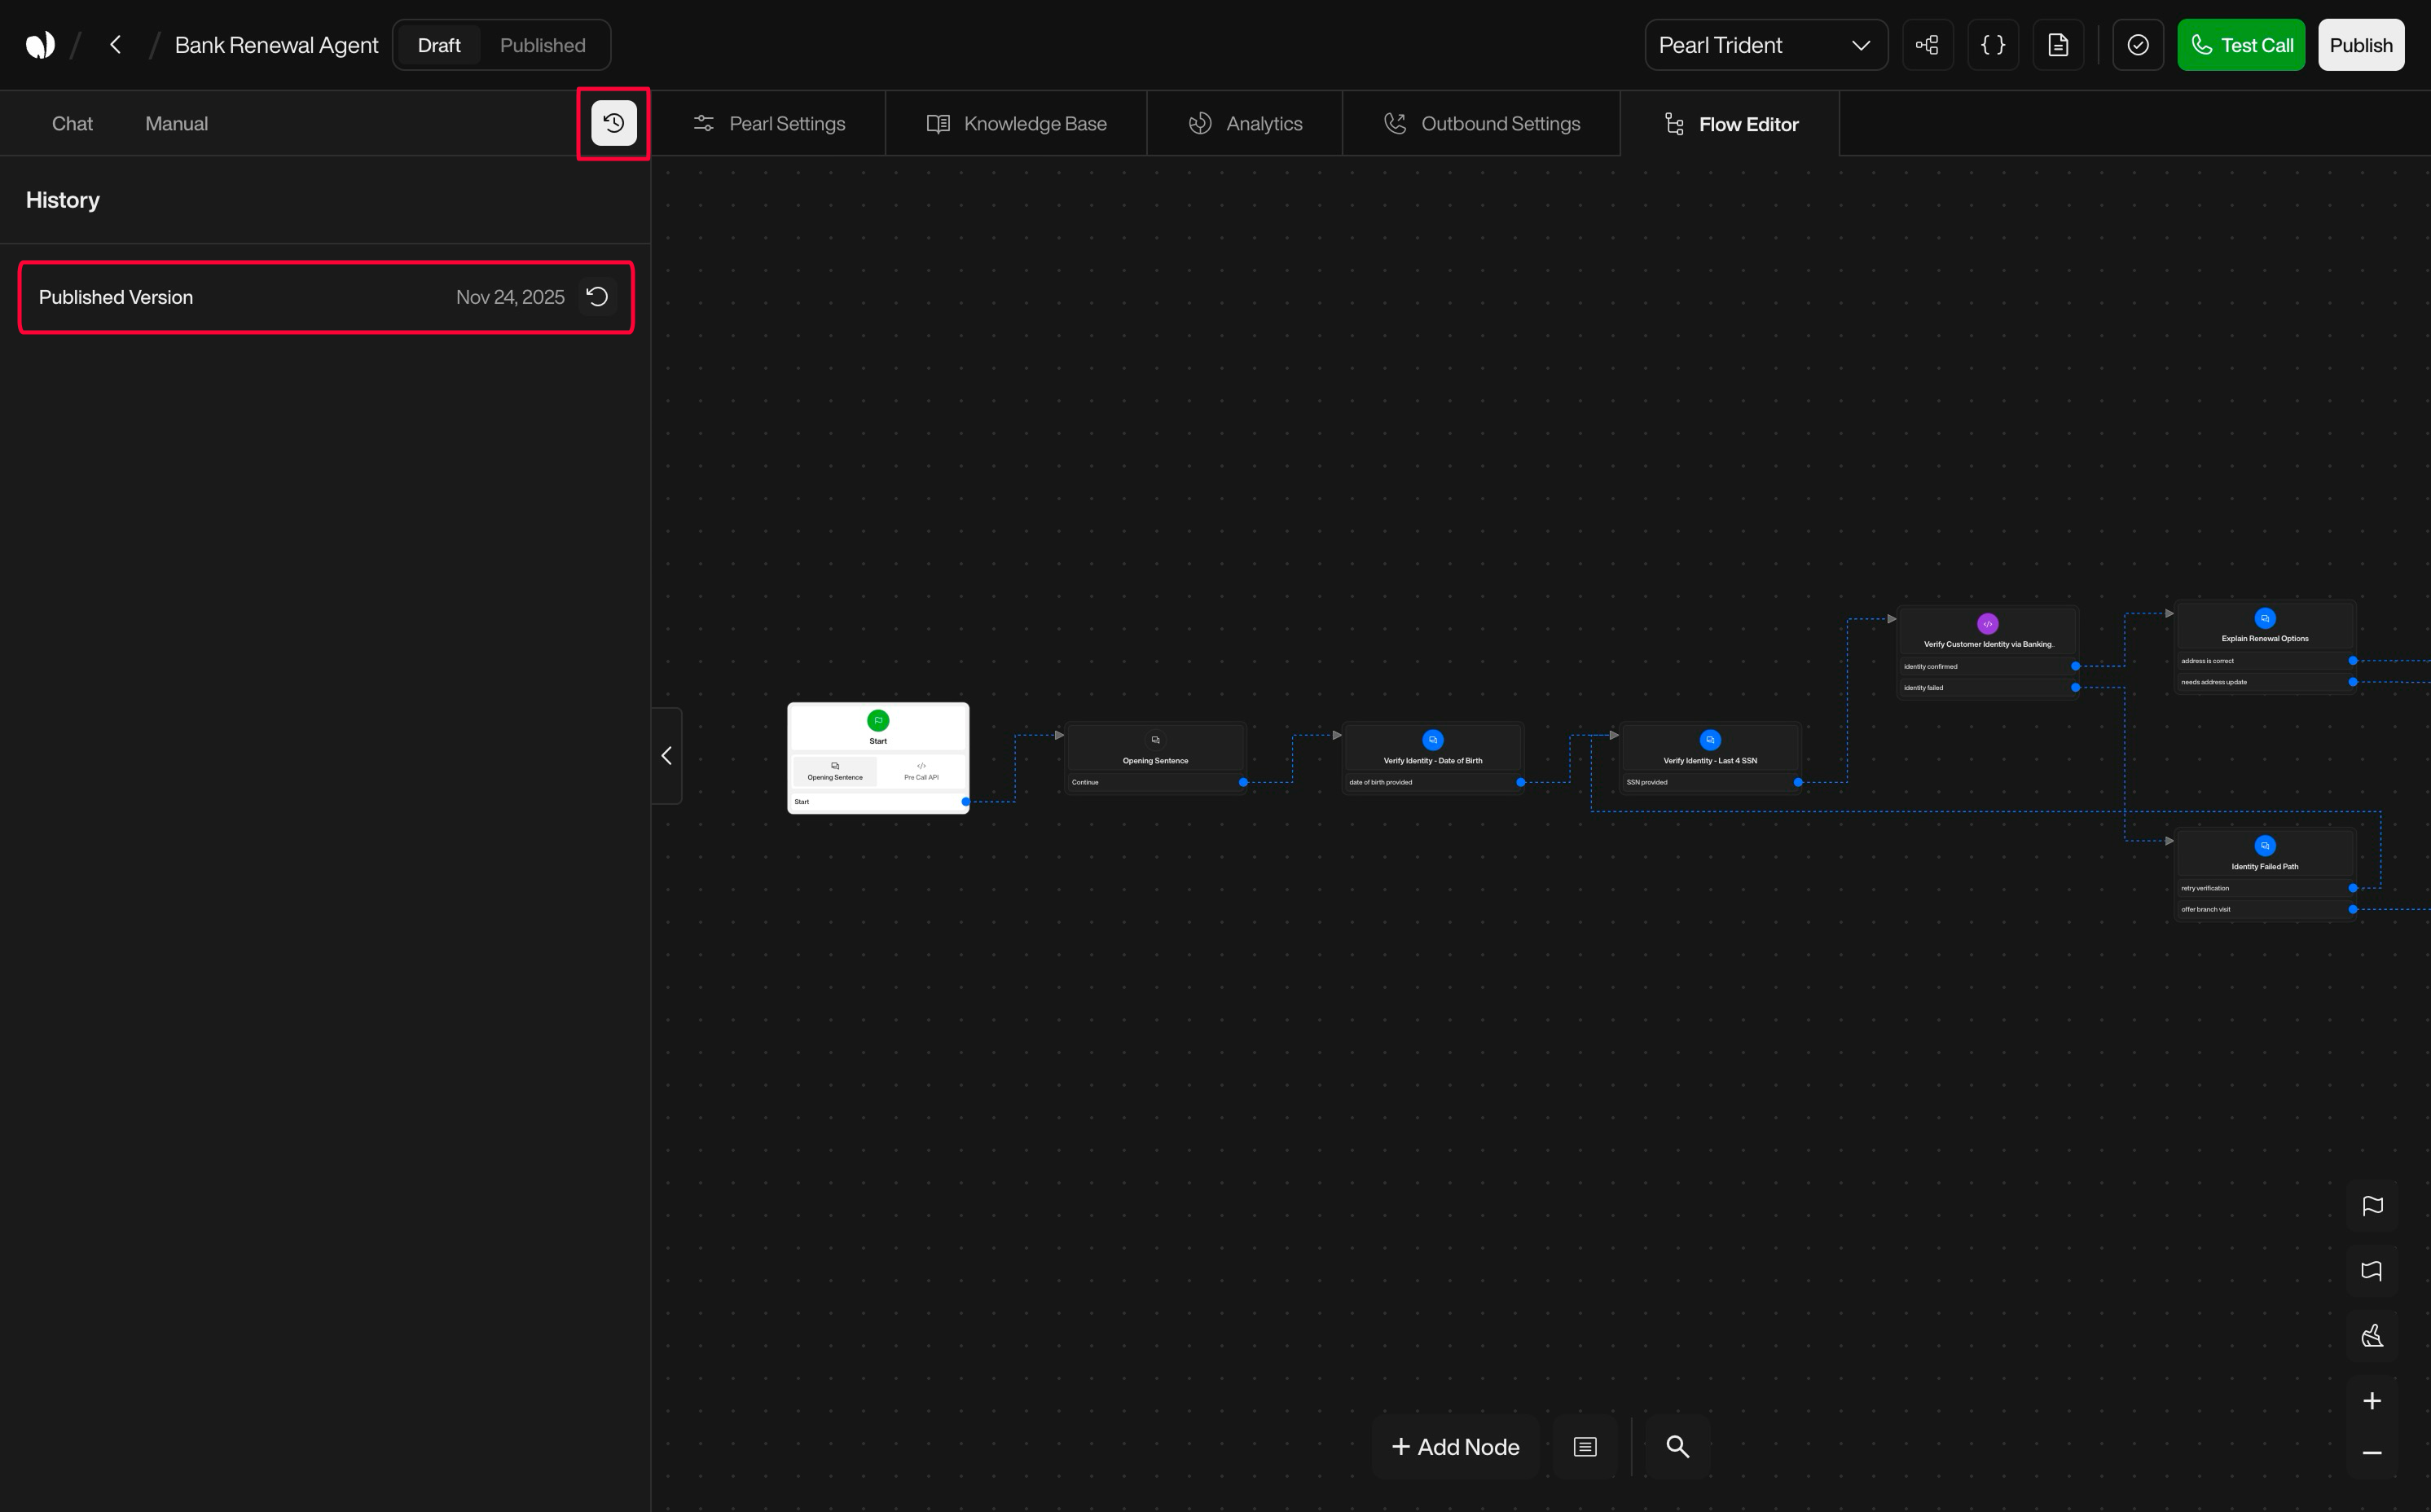Open the document notes icon in the toolbar
The image size is (2431, 1512).
click(2058, 44)
